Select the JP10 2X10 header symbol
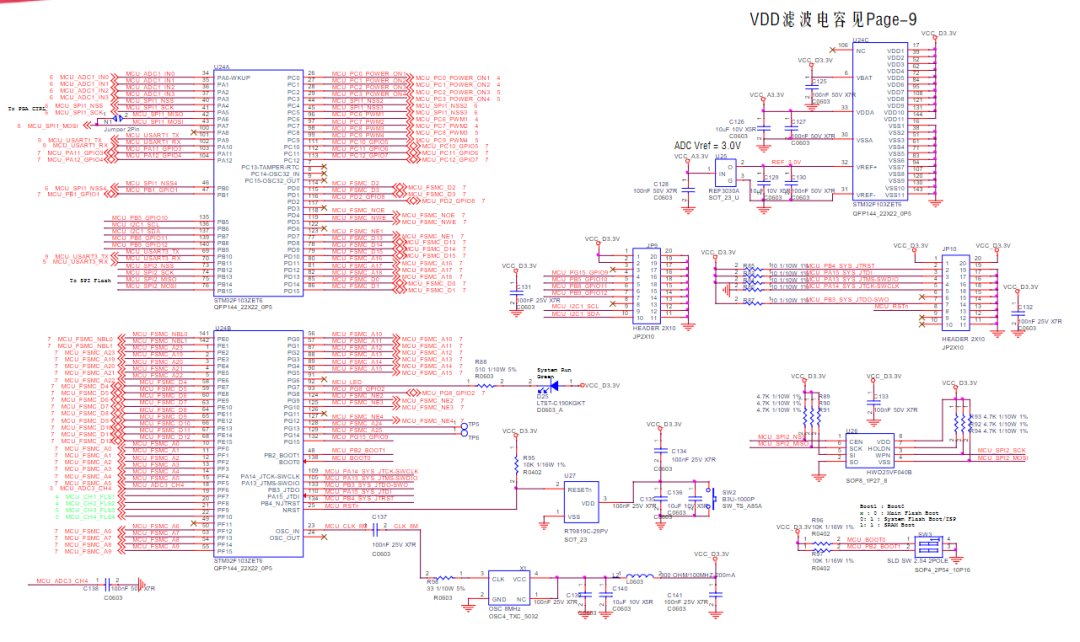The image size is (1080, 642). click(x=955, y=293)
